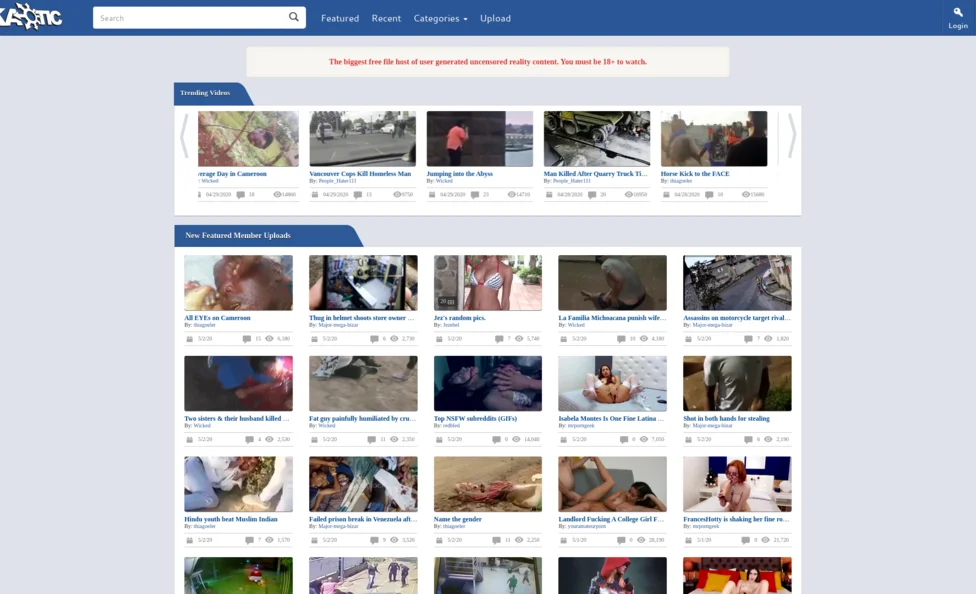Open the Jumping into the Abyss title link

[459, 174]
